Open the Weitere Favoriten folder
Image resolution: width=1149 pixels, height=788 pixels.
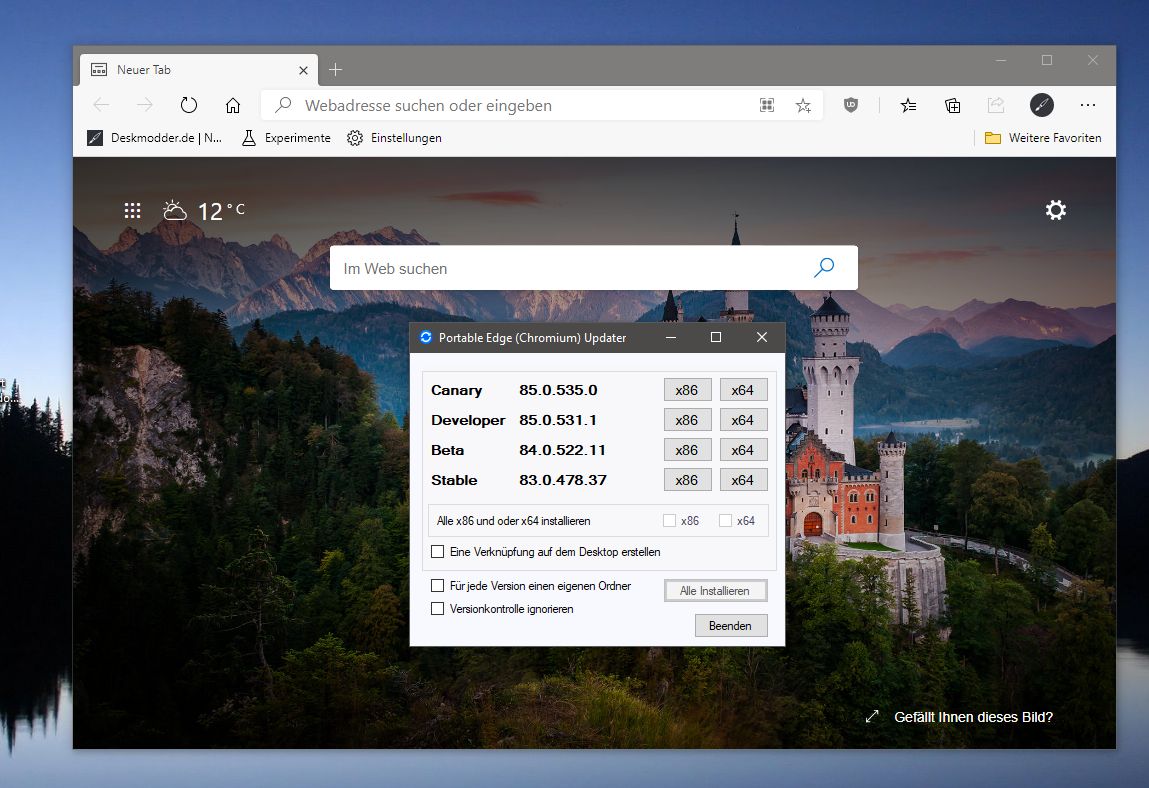click(1043, 138)
